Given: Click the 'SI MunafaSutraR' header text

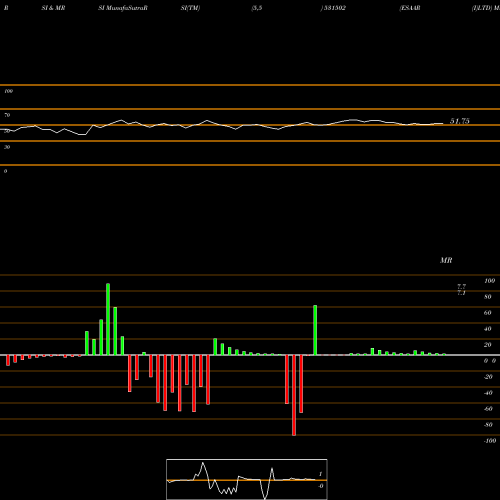Looking at the screenshot, I should pyautogui.click(x=123, y=8).
